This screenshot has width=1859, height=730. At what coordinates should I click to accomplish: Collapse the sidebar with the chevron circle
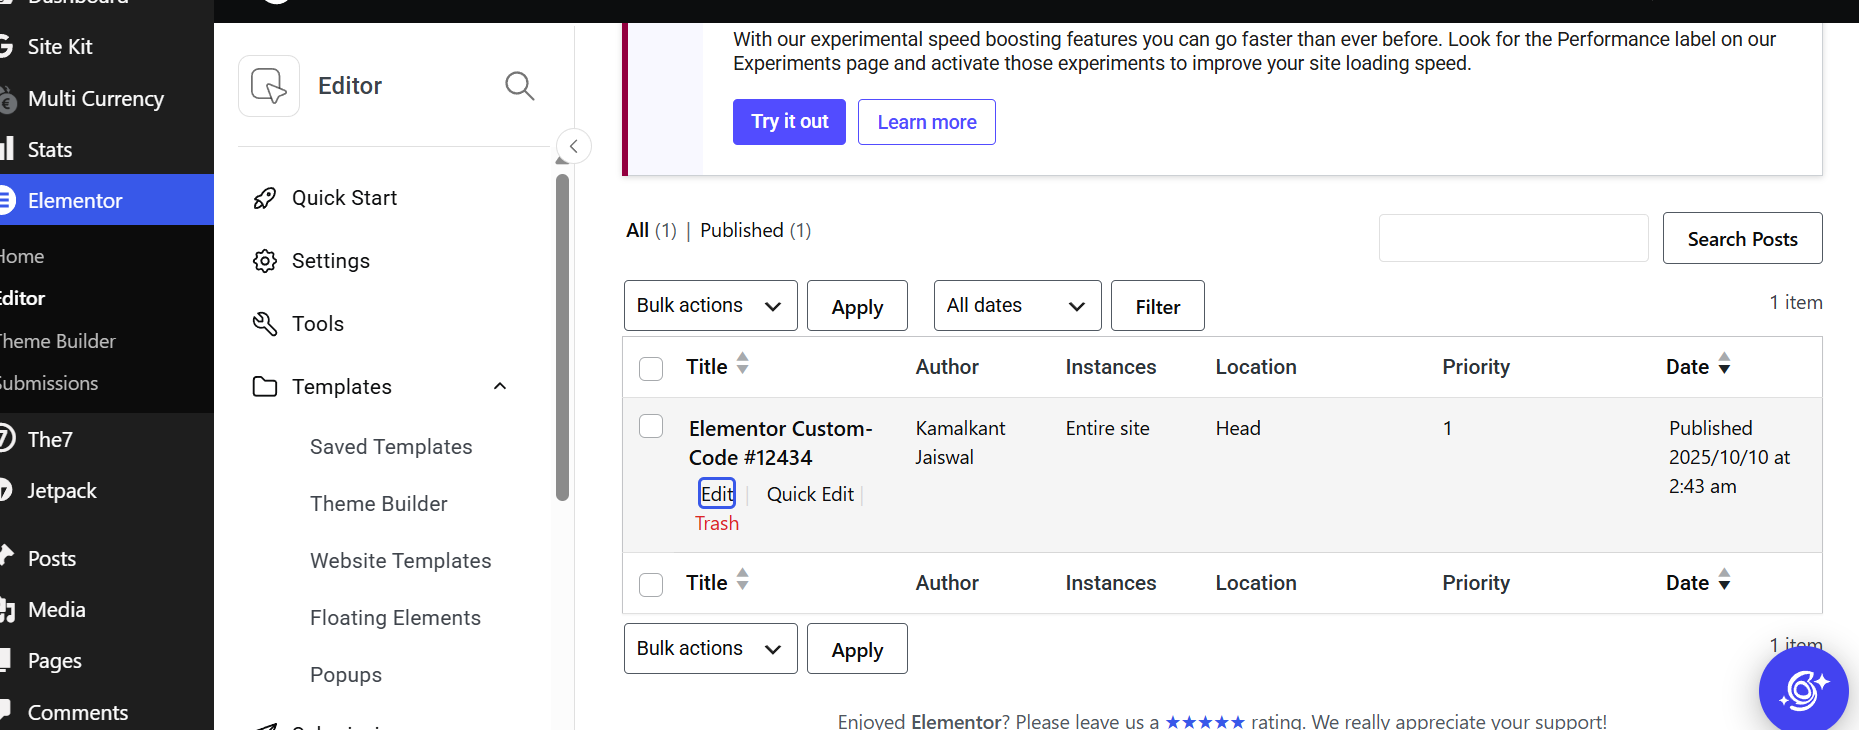tap(574, 146)
